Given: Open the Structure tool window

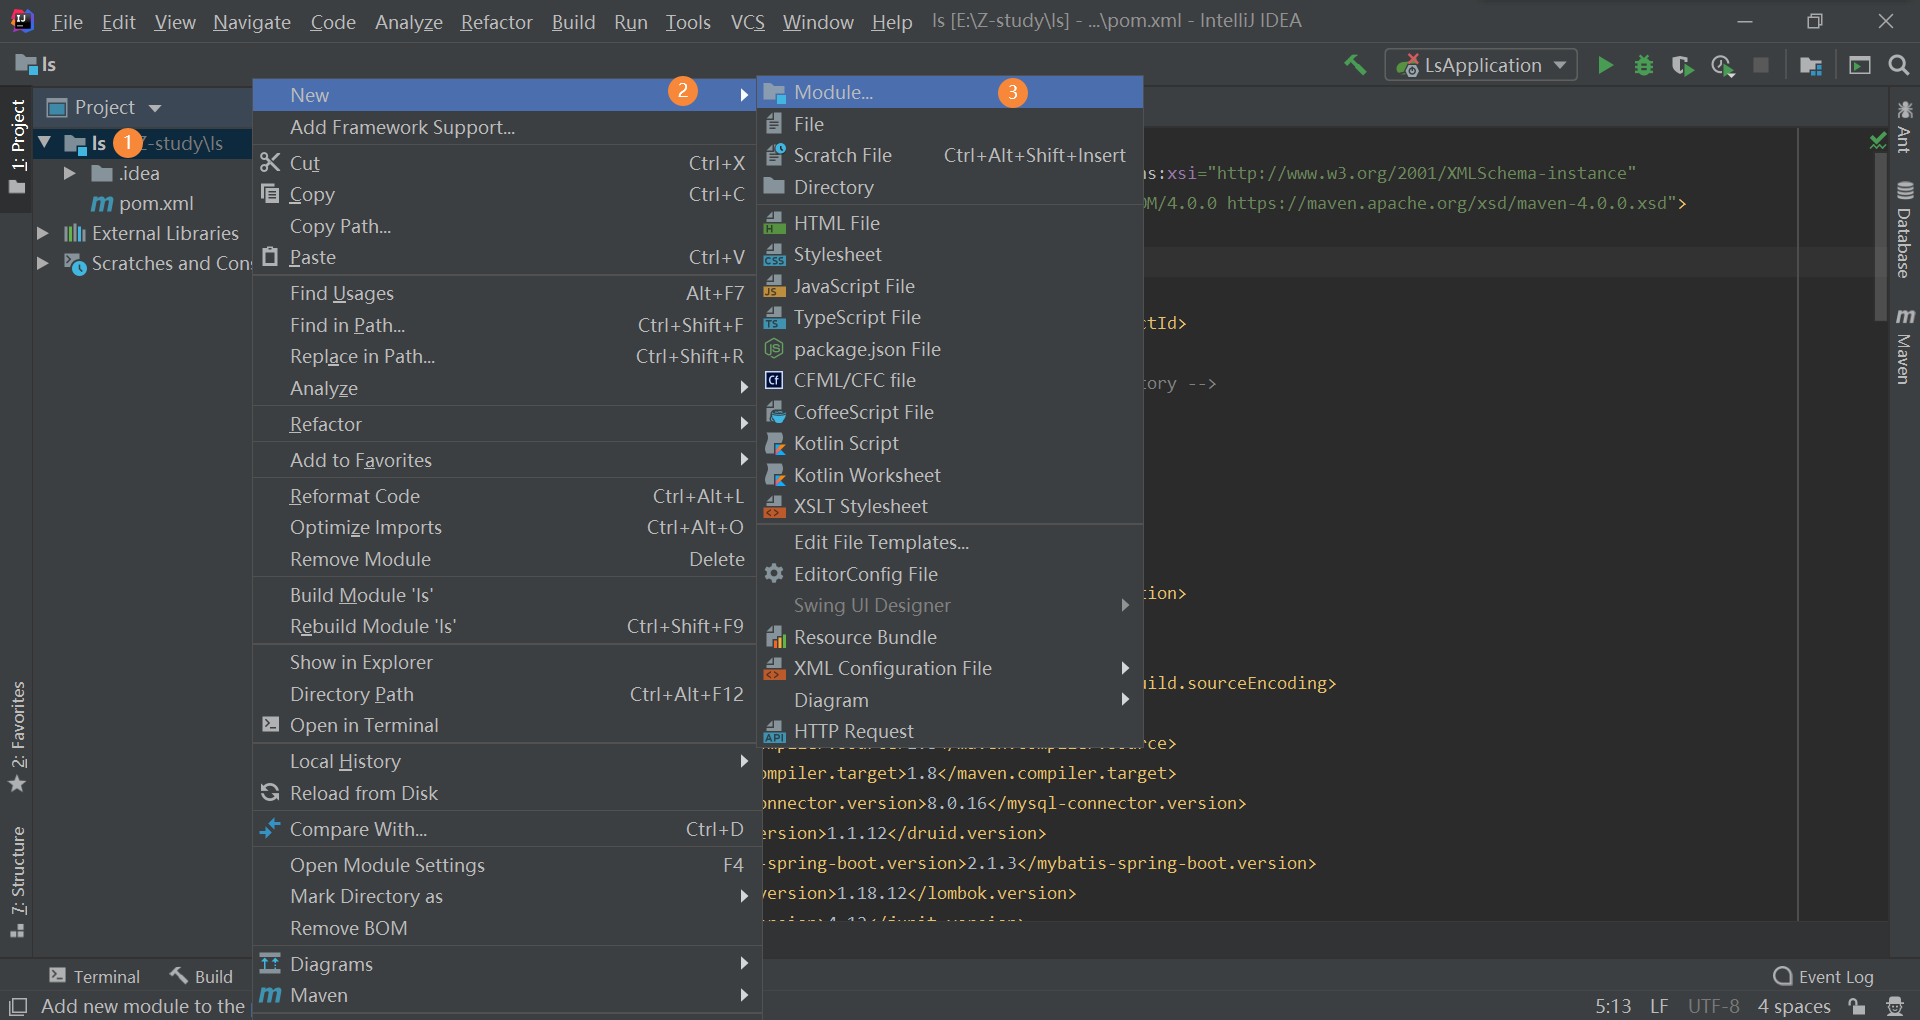Looking at the screenshot, I should (x=17, y=882).
